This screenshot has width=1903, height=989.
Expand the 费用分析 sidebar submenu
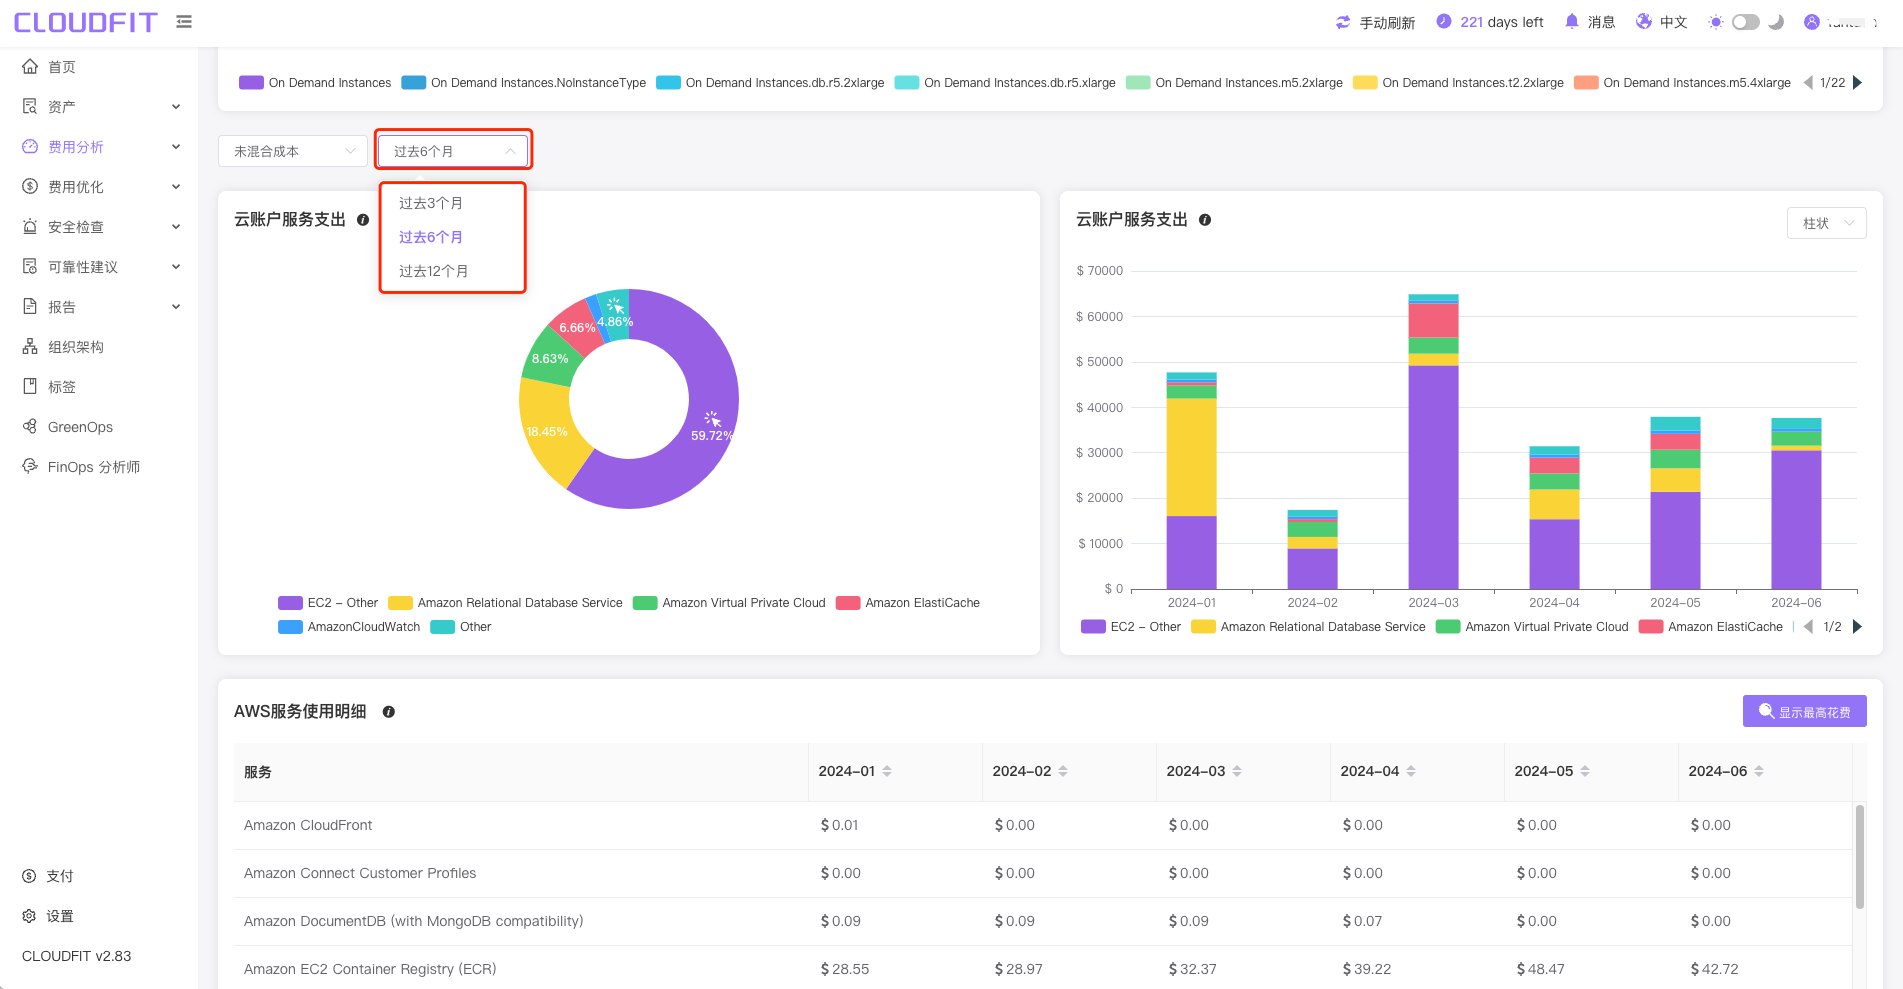click(176, 147)
